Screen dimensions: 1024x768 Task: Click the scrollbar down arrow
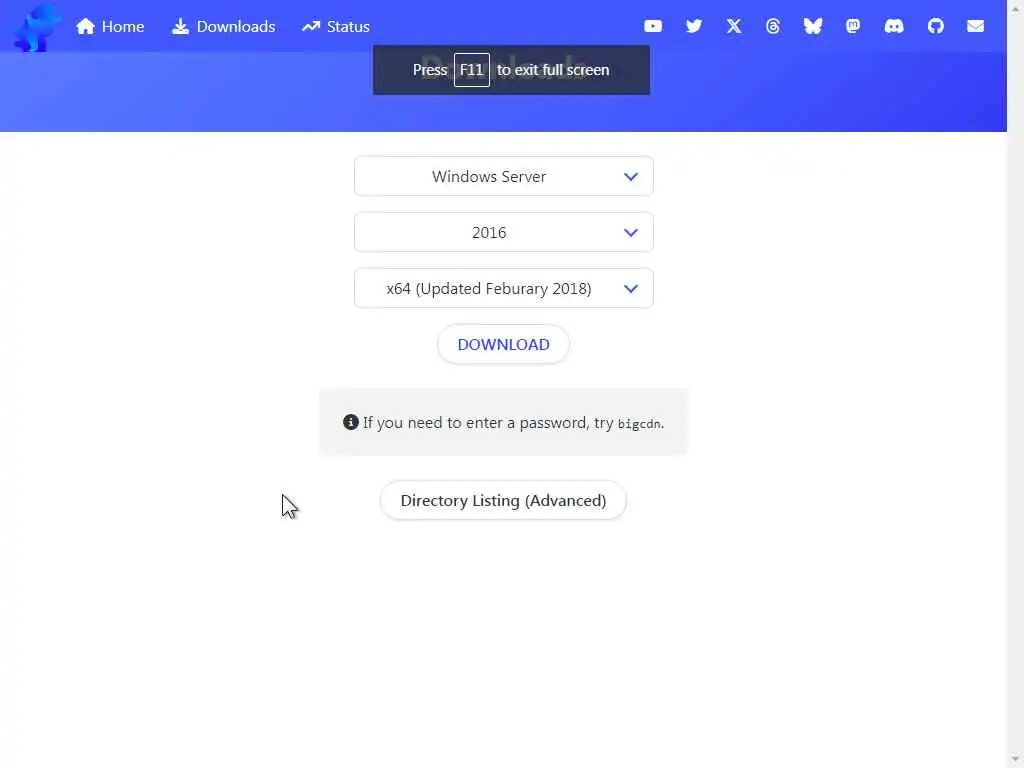click(1016, 759)
